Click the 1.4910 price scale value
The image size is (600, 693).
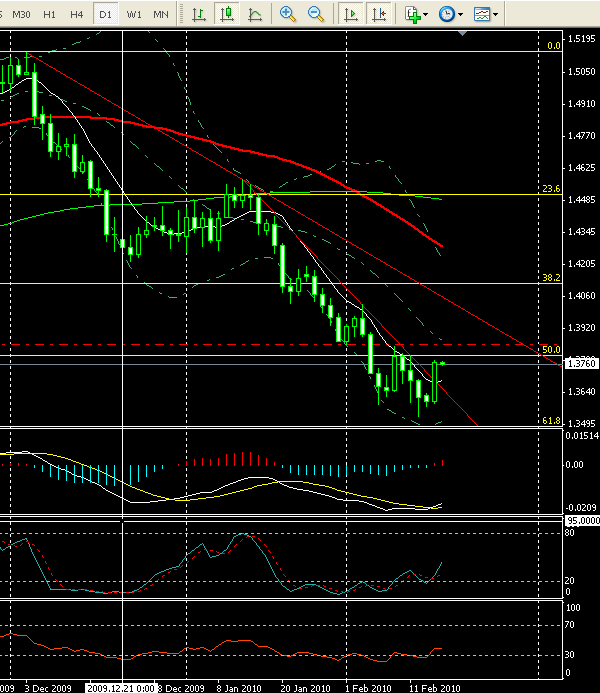click(581, 104)
